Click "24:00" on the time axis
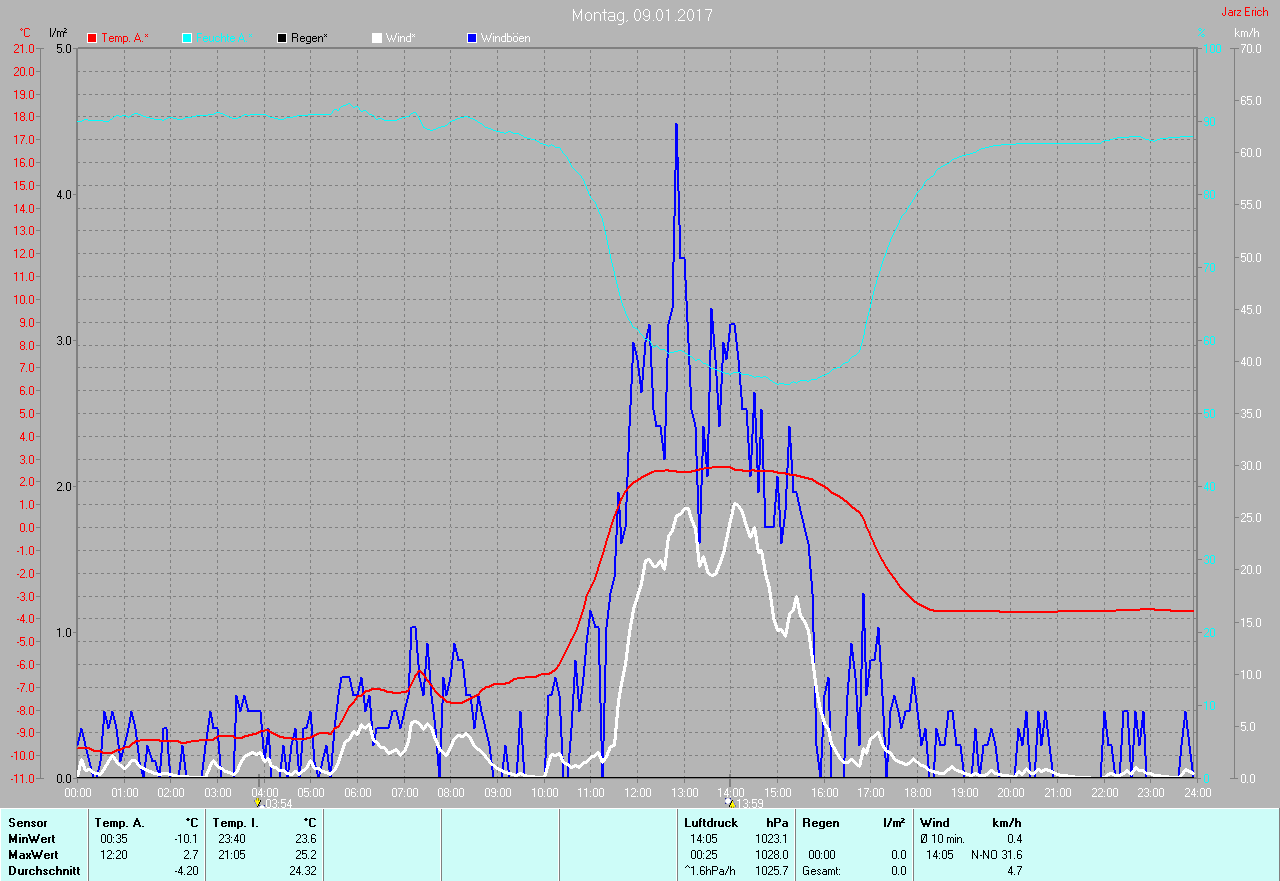The height and width of the screenshot is (881, 1280). (1197, 792)
